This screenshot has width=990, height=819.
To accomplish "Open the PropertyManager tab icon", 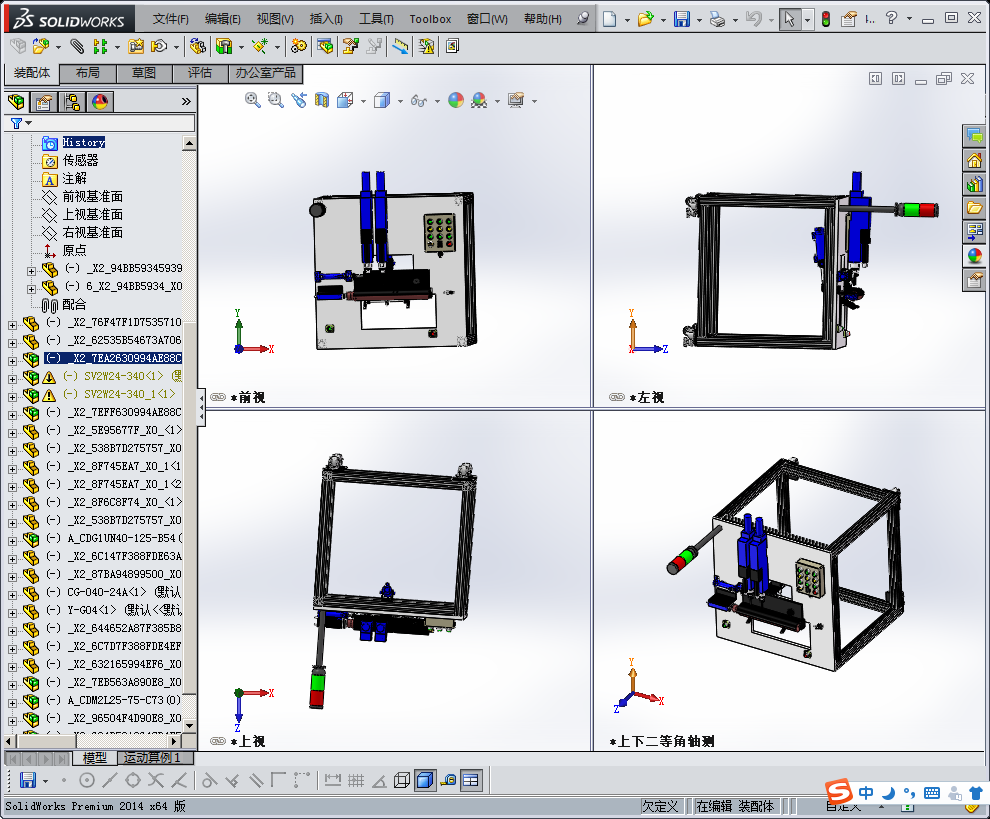I will tap(44, 102).
